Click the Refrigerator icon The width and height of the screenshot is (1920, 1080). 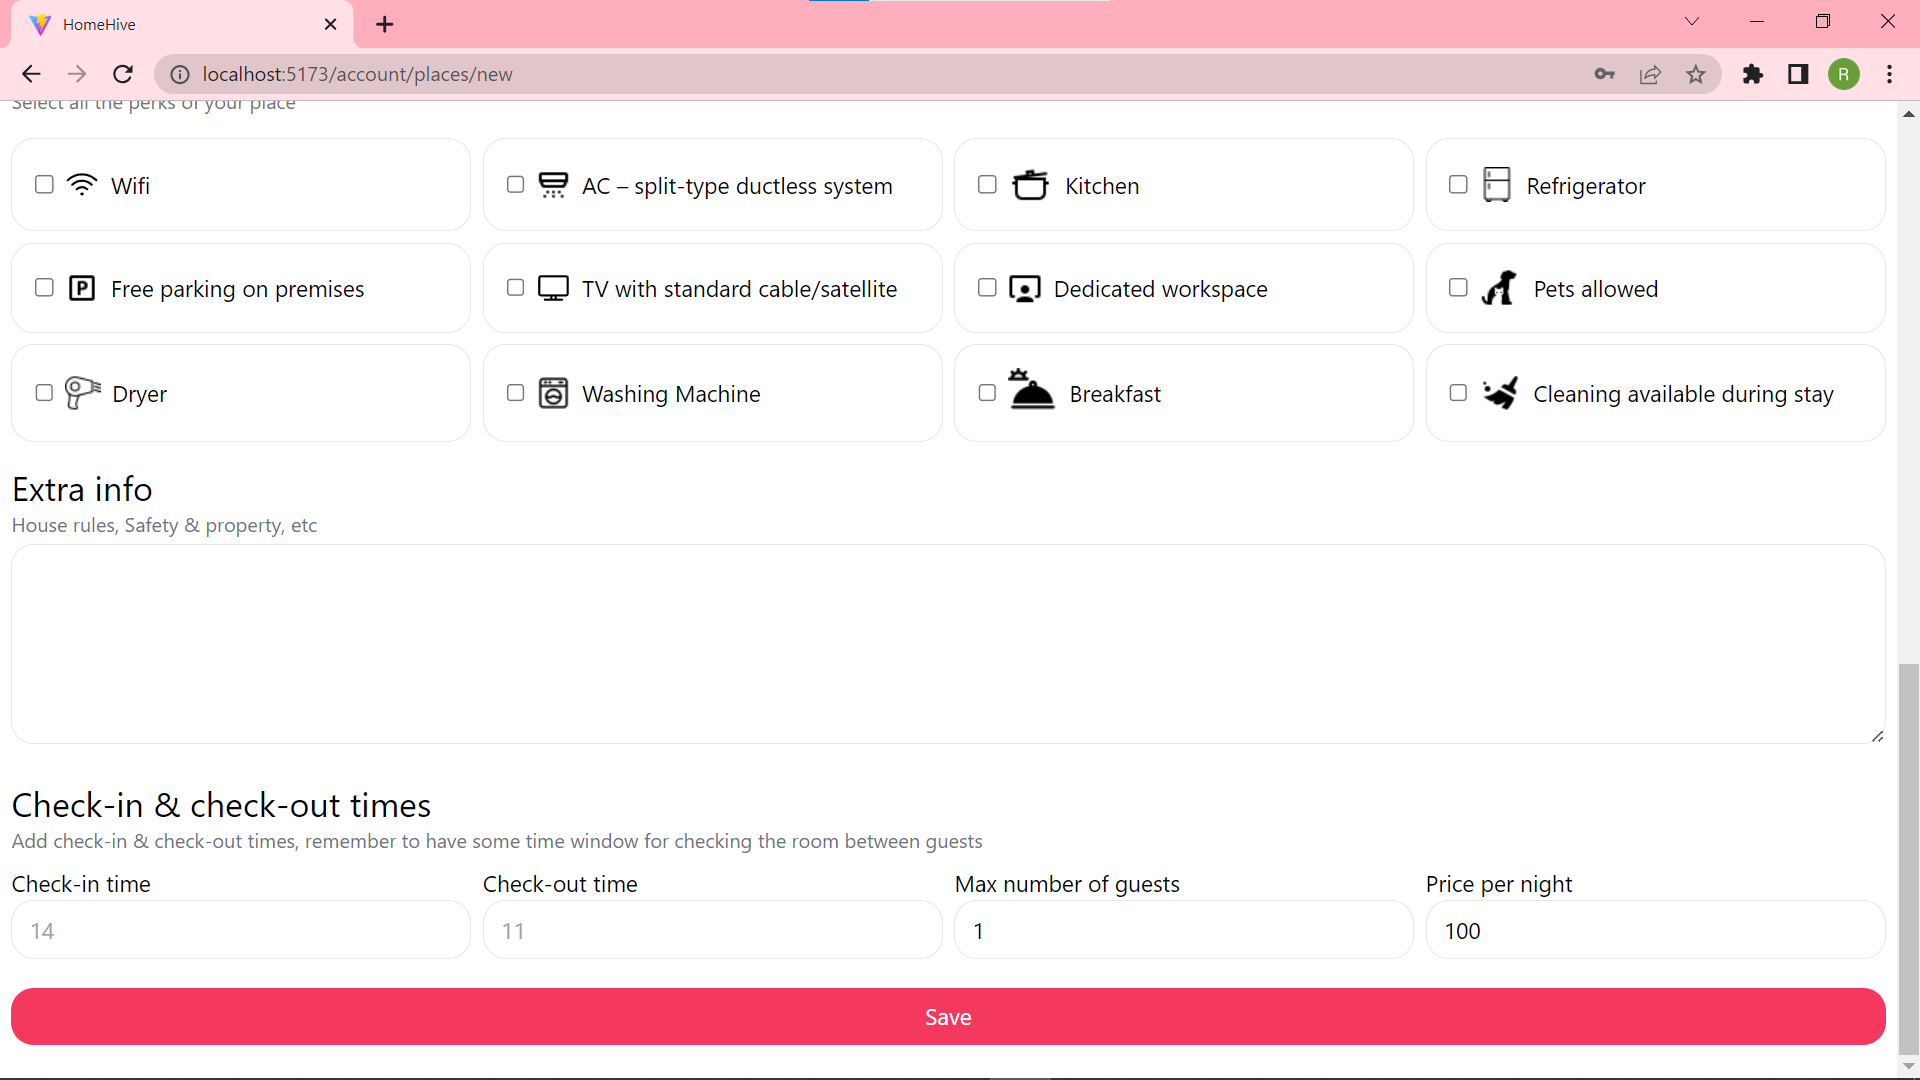click(1498, 185)
